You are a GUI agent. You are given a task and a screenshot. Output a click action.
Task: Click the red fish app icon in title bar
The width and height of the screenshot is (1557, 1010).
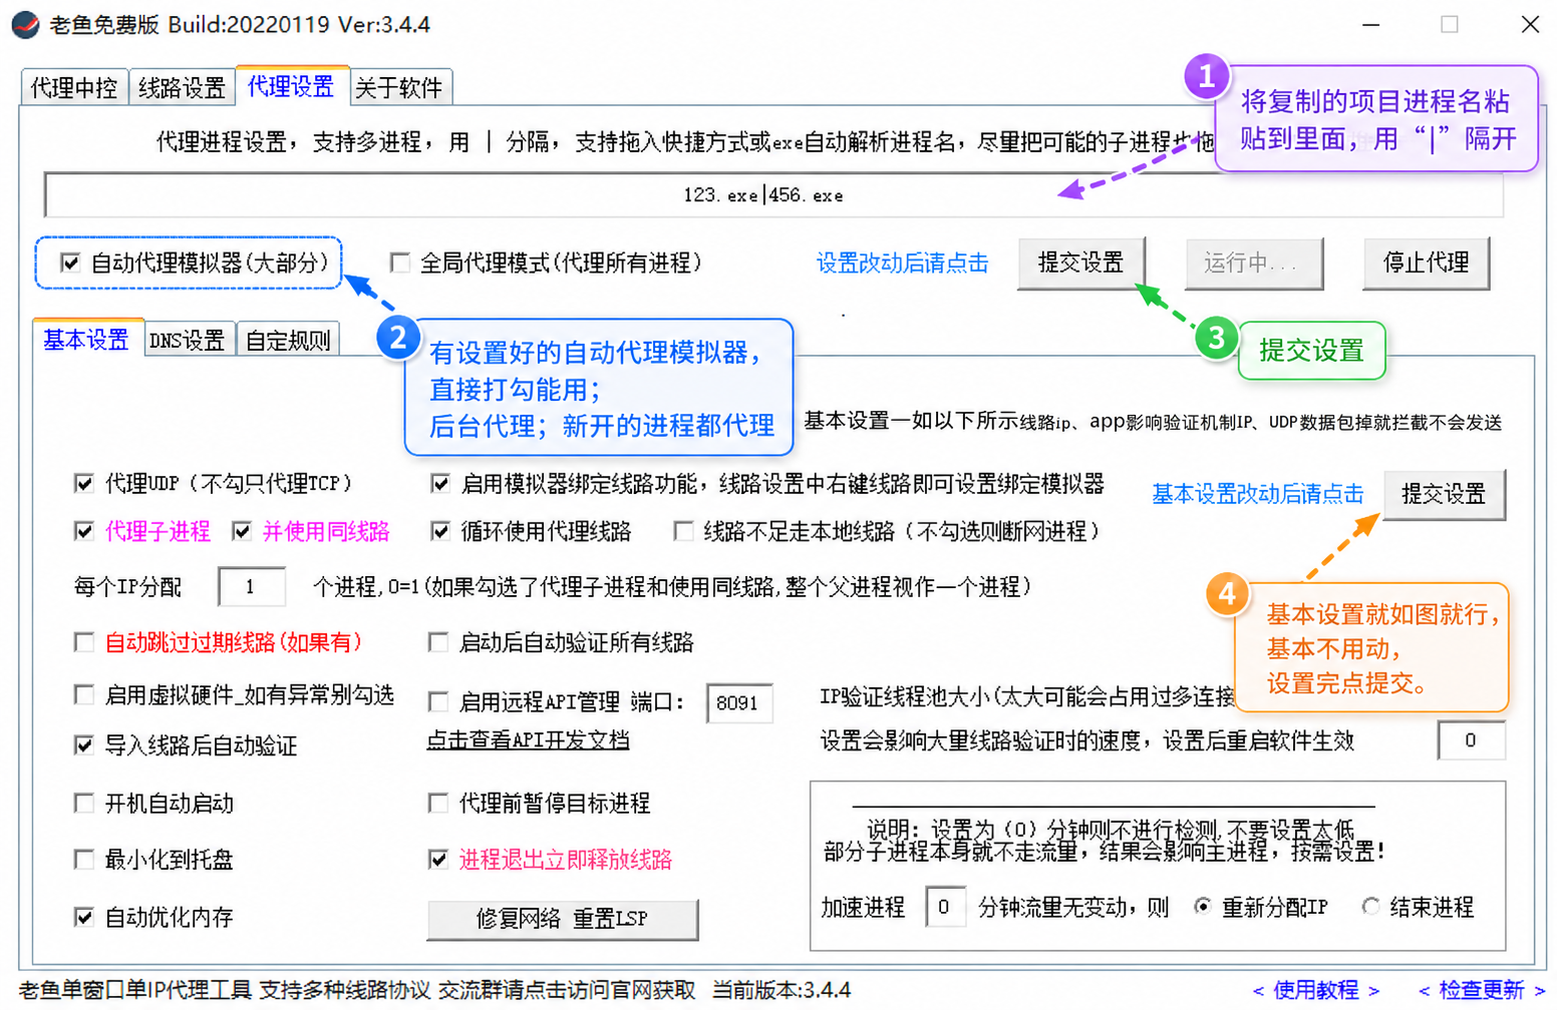point(25,24)
